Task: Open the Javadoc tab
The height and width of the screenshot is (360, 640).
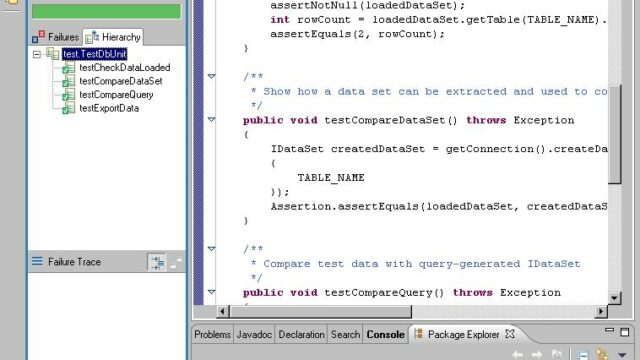Action: 254,335
